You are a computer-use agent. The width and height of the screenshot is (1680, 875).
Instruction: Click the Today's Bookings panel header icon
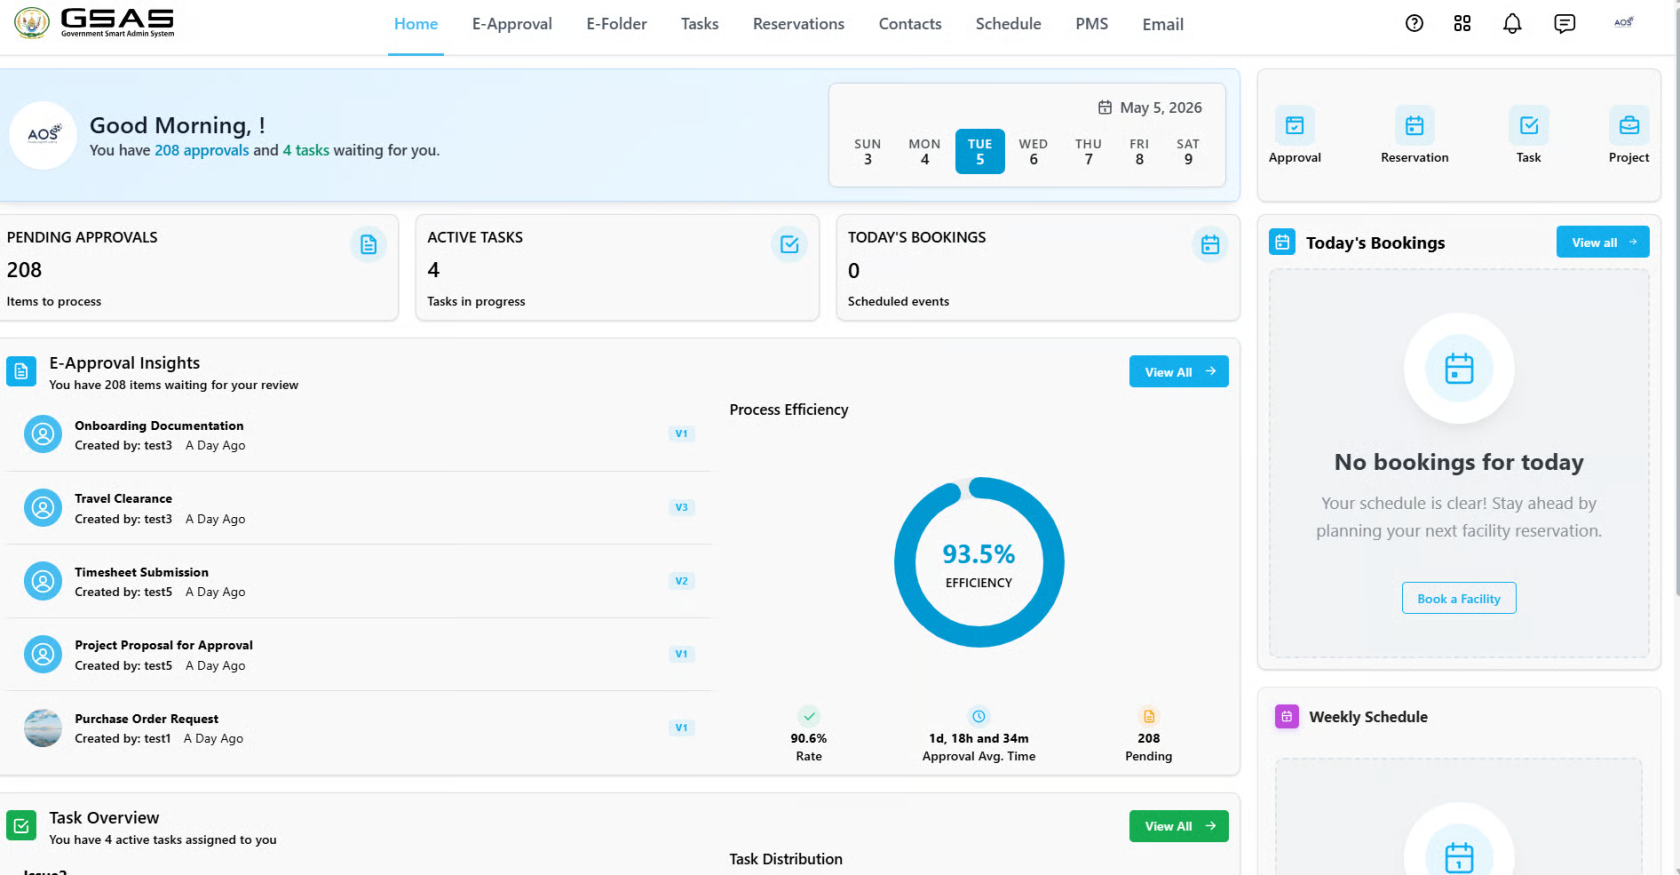[x=1282, y=242]
